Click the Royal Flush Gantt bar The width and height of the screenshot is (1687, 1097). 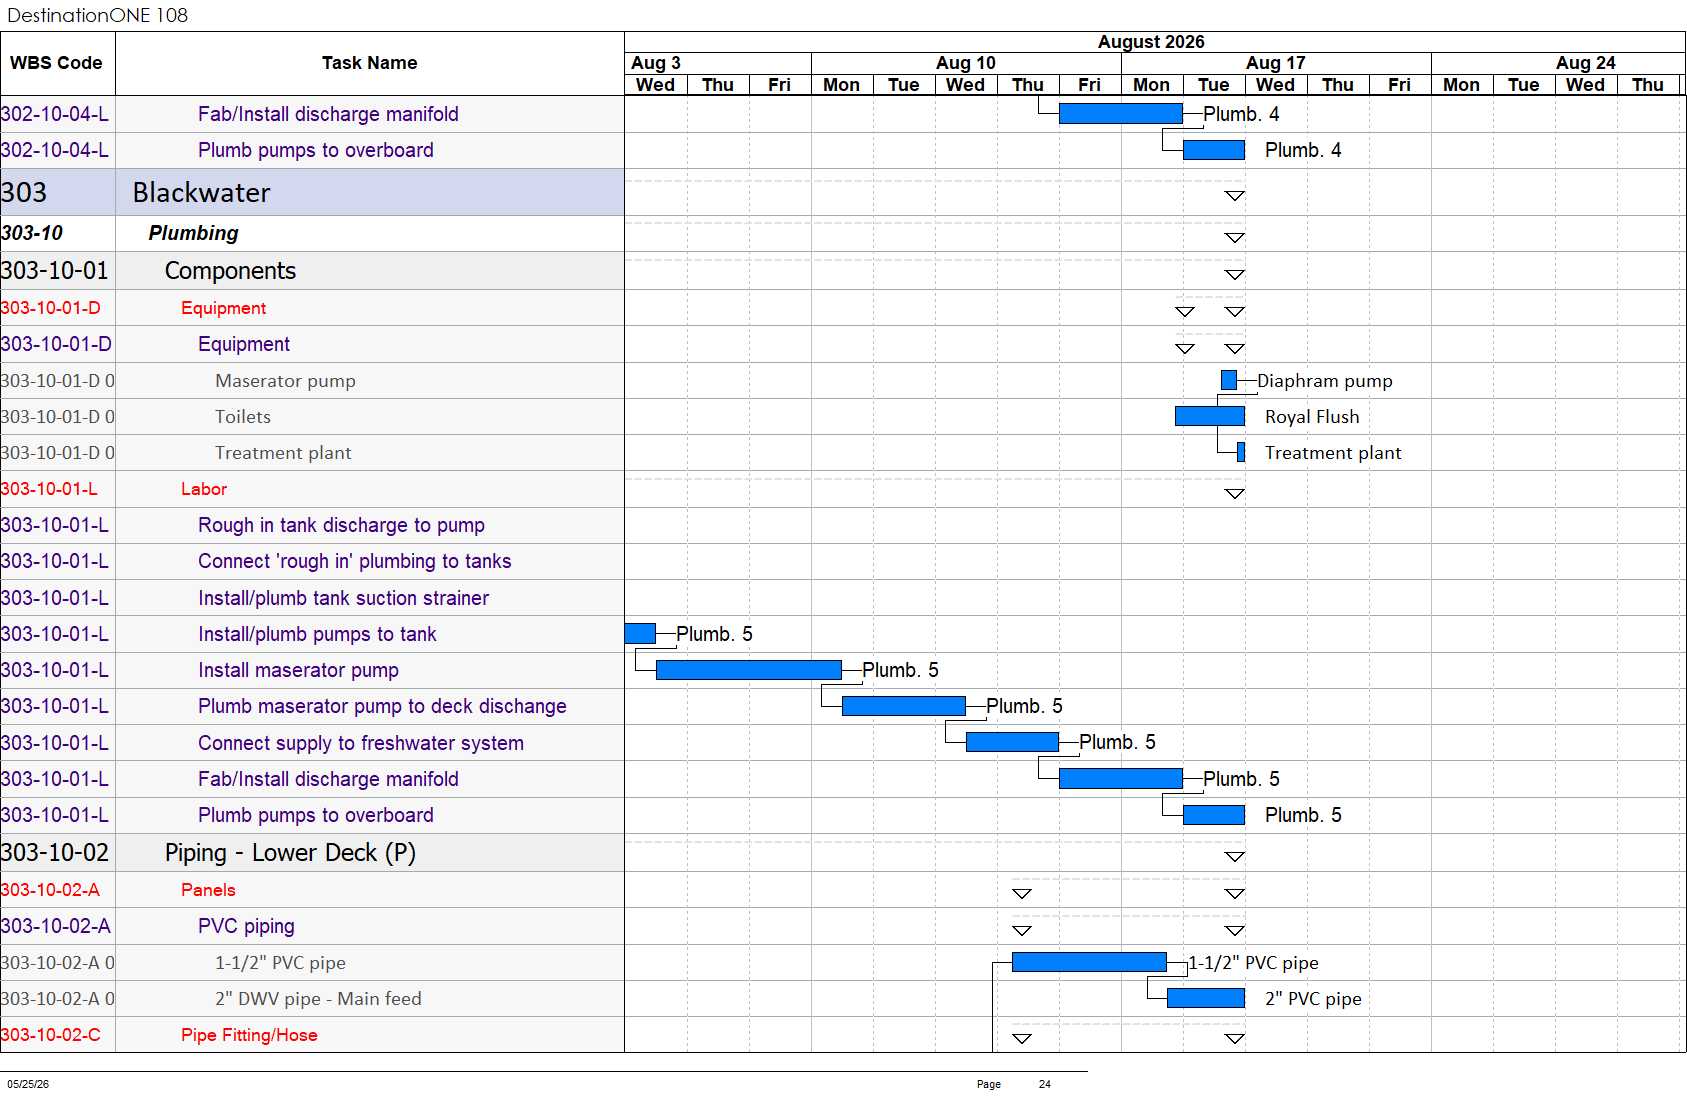(x=1210, y=416)
